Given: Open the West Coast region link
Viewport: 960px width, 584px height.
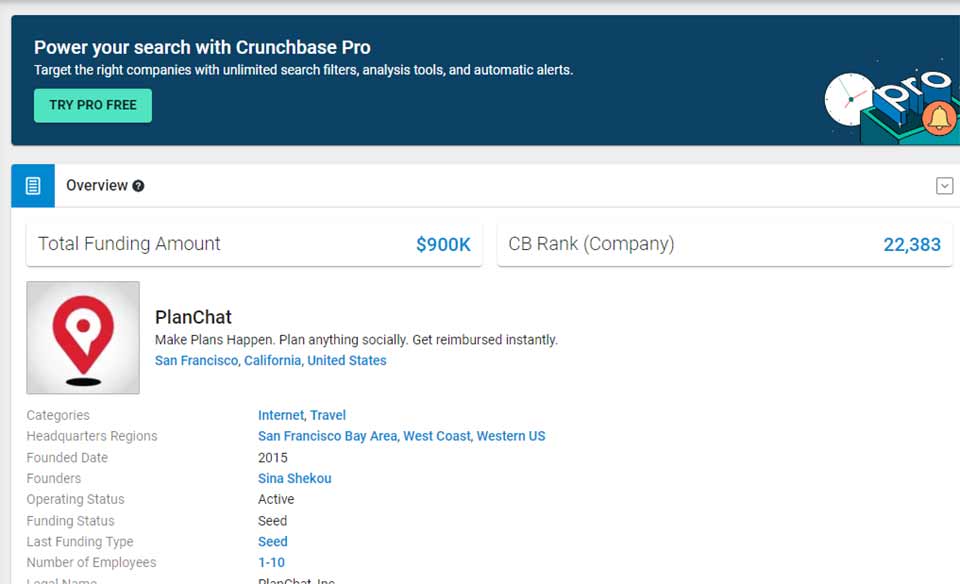Looking at the screenshot, I should click(437, 436).
